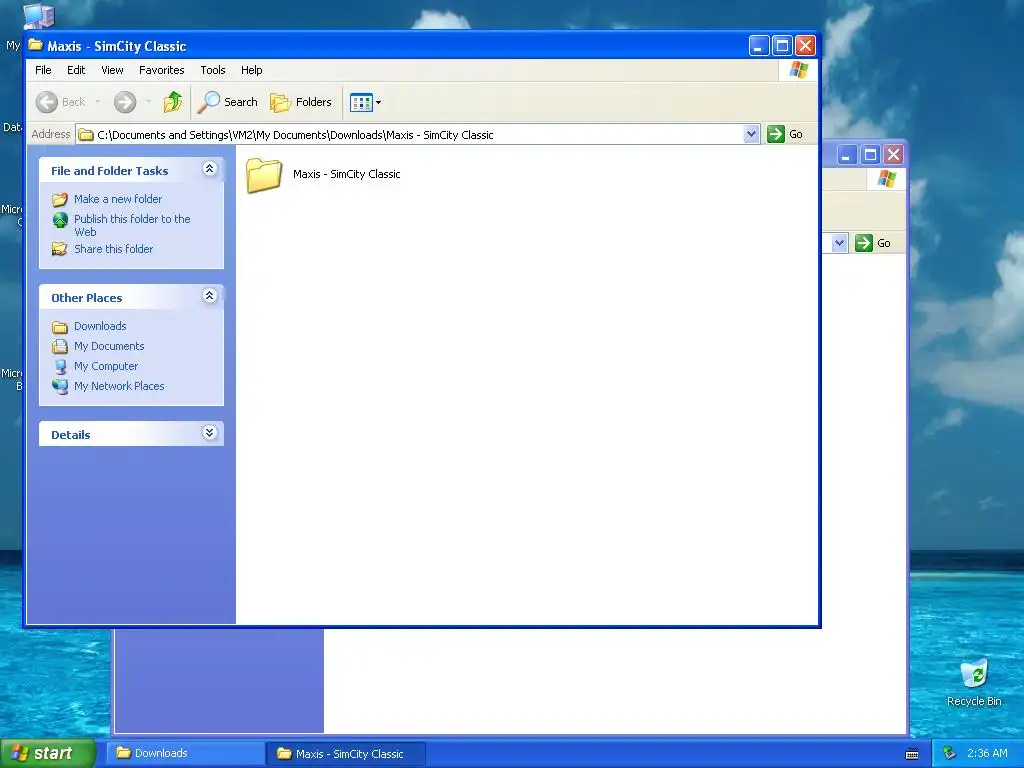Minimize the Maxis - SimCity Classic window
The image size is (1024, 768).
coord(759,46)
